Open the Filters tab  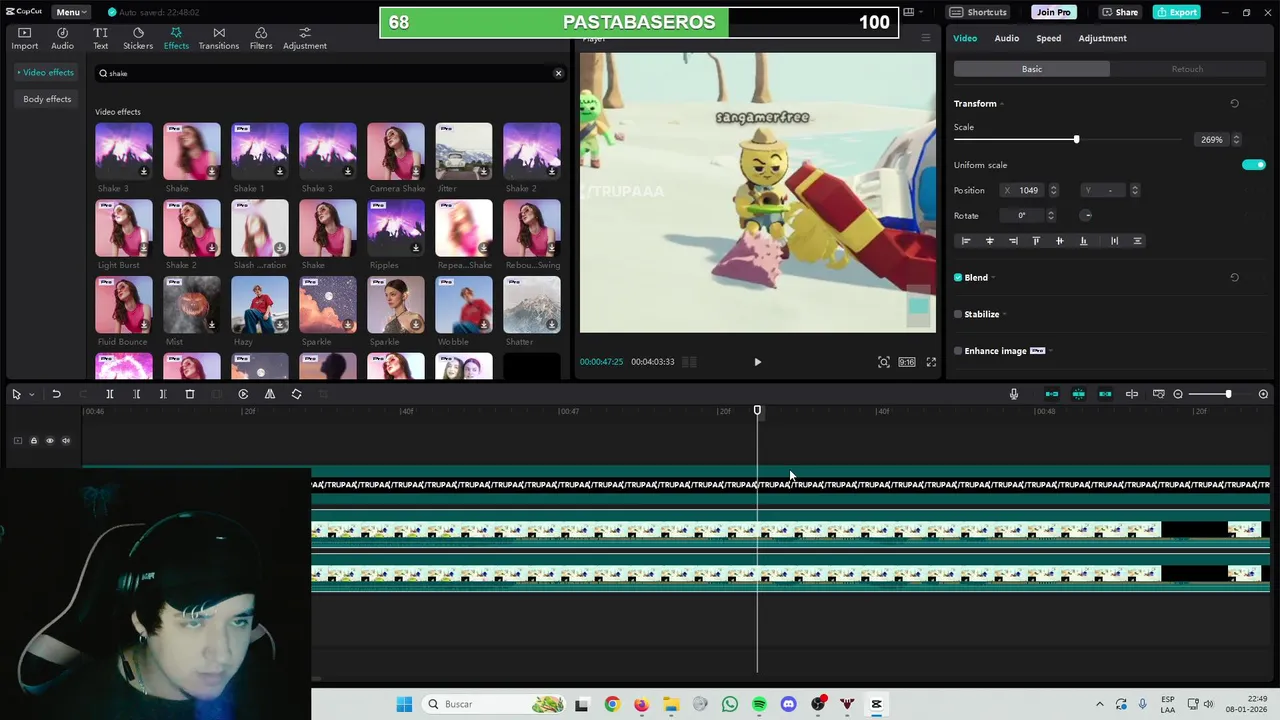click(261, 38)
